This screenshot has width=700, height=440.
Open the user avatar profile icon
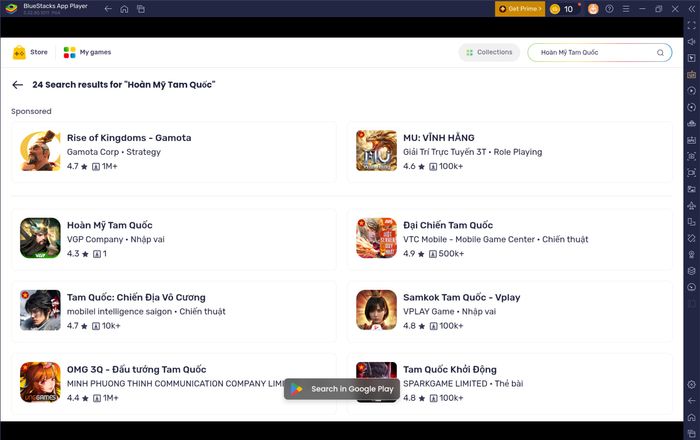click(593, 9)
